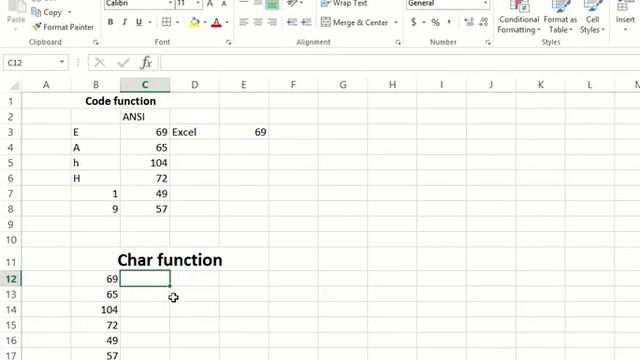Viewport: 640px width, 360px height.
Task: Click the Paste button
Action: [16, 15]
